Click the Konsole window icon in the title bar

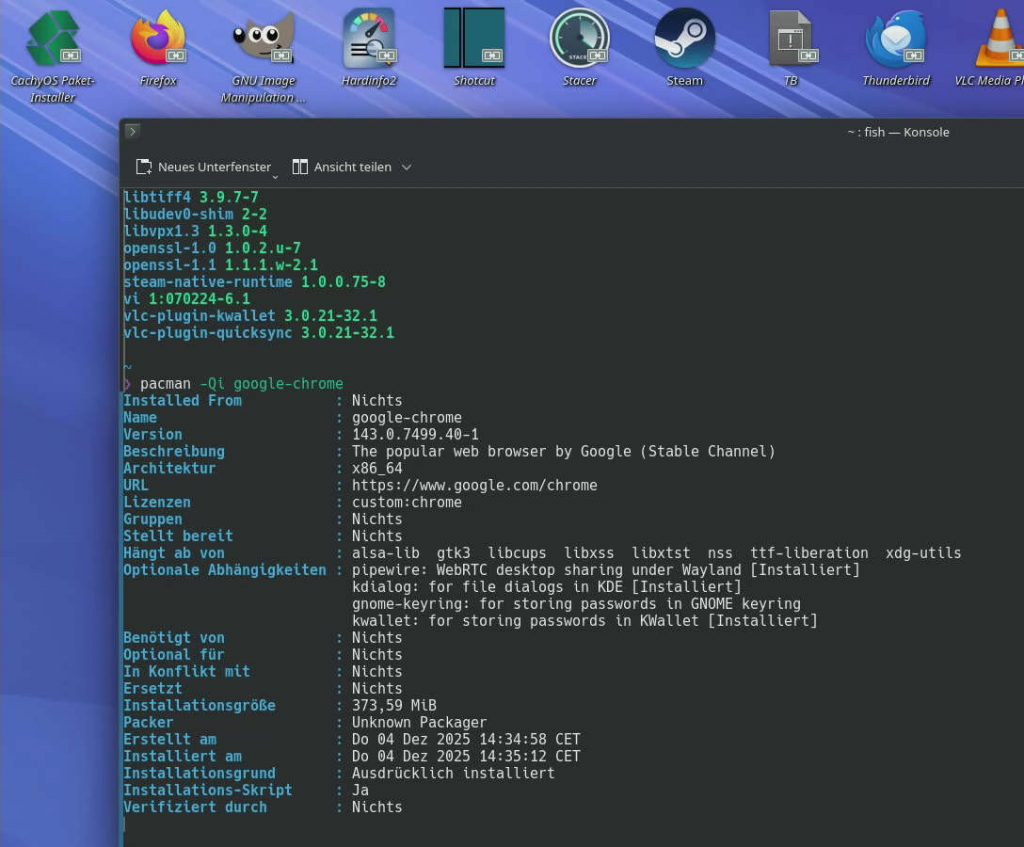(133, 131)
